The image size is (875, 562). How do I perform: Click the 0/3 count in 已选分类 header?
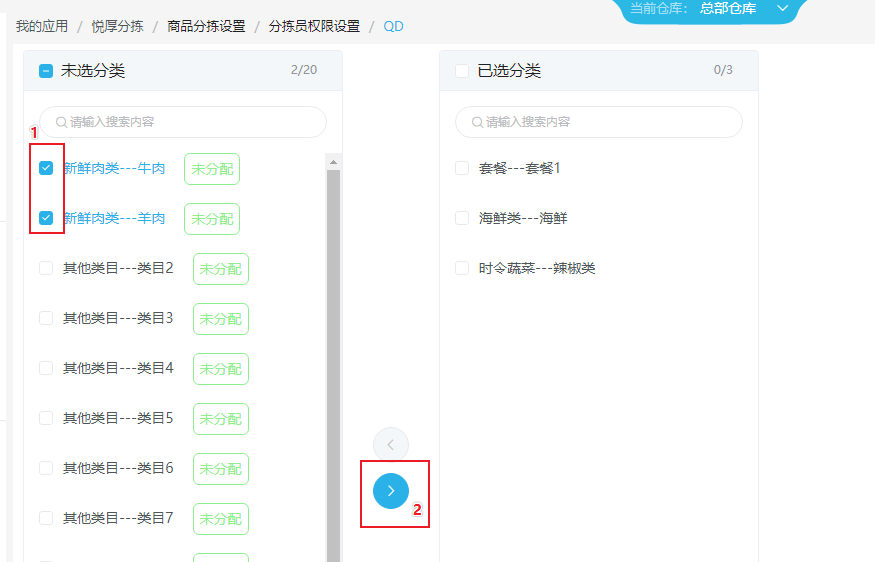[723, 70]
